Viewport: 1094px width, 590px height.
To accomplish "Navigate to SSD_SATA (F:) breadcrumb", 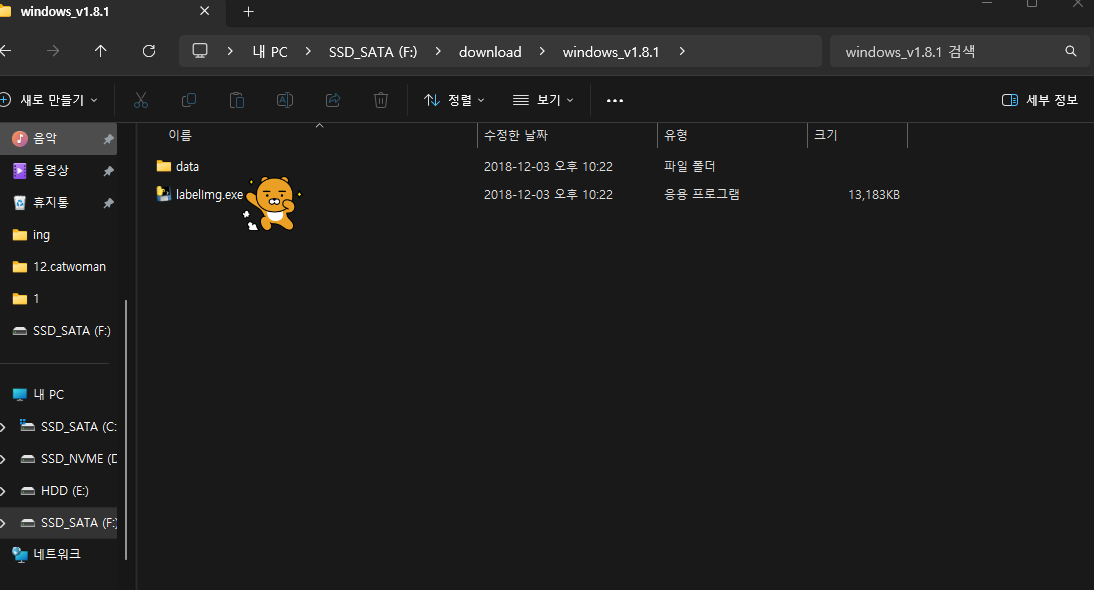I will pos(373,52).
